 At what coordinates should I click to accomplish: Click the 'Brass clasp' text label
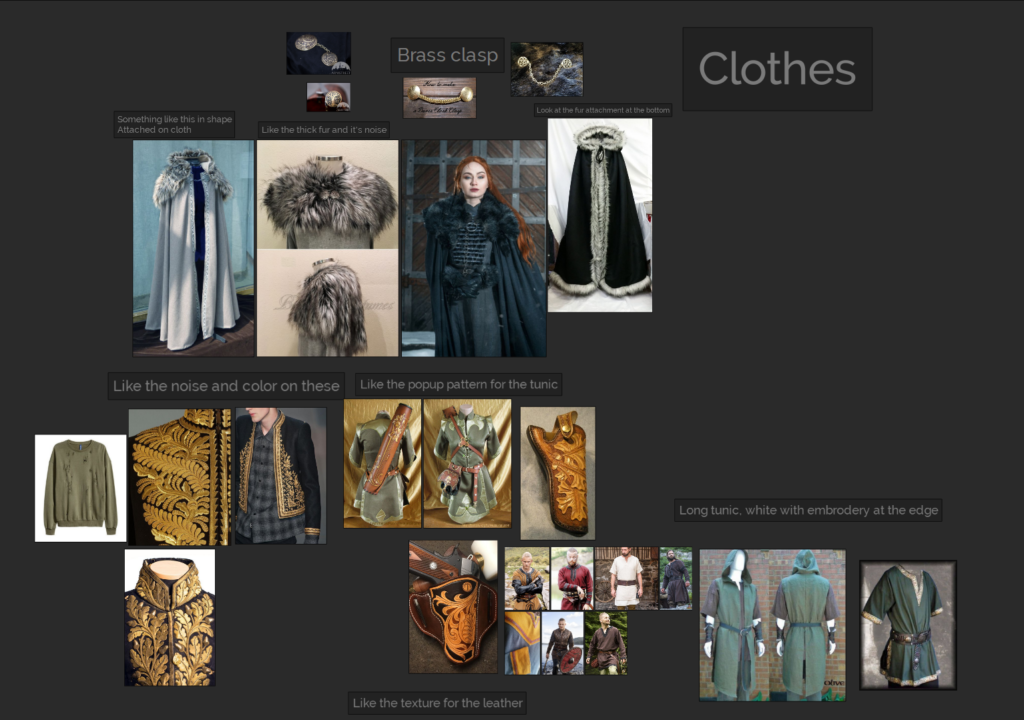(446, 55)
